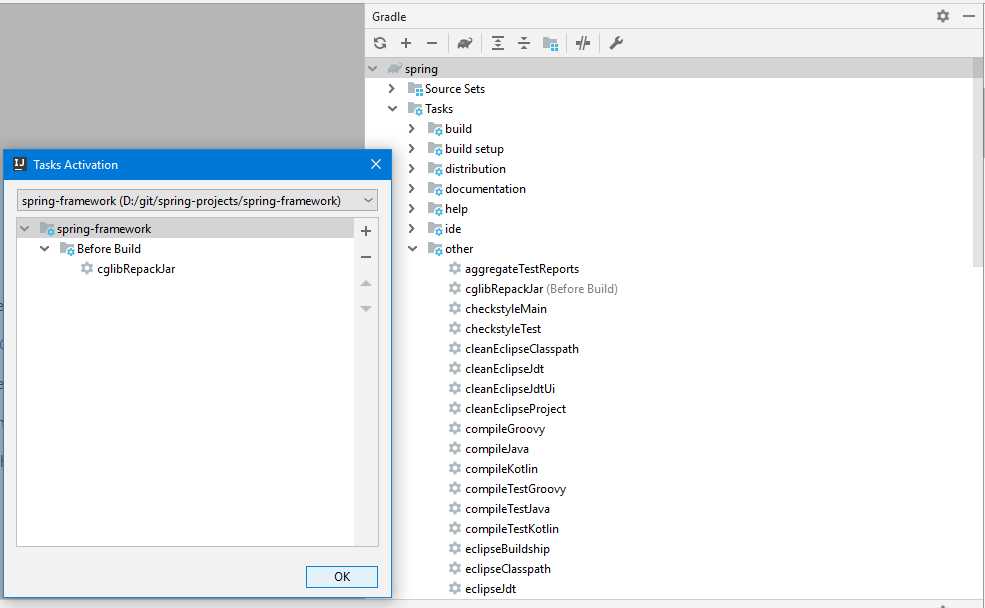Open the spring-framework project dropdown
985x608 pixels.
coord(197,200)
